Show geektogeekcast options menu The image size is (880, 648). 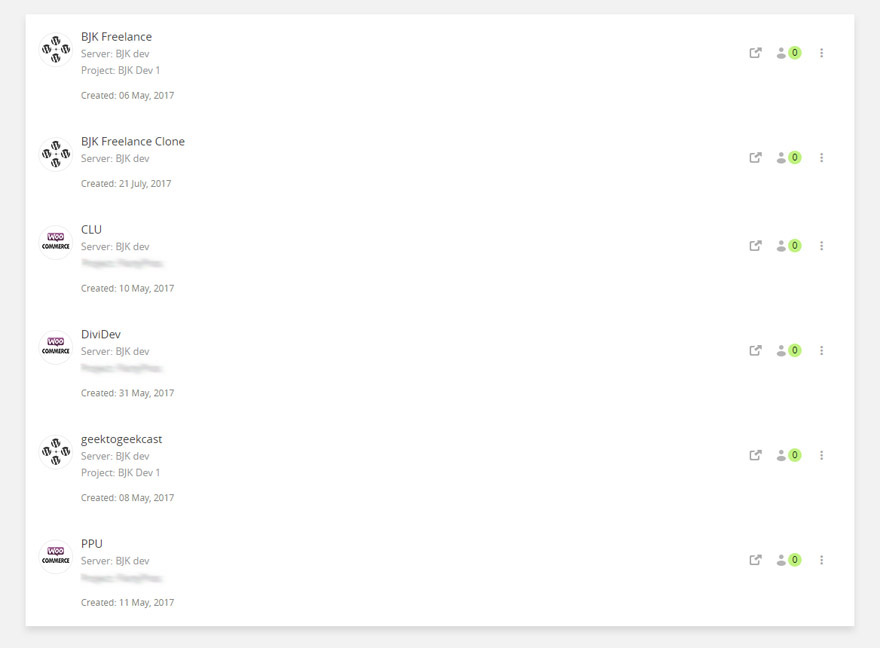tap(821, 455)
